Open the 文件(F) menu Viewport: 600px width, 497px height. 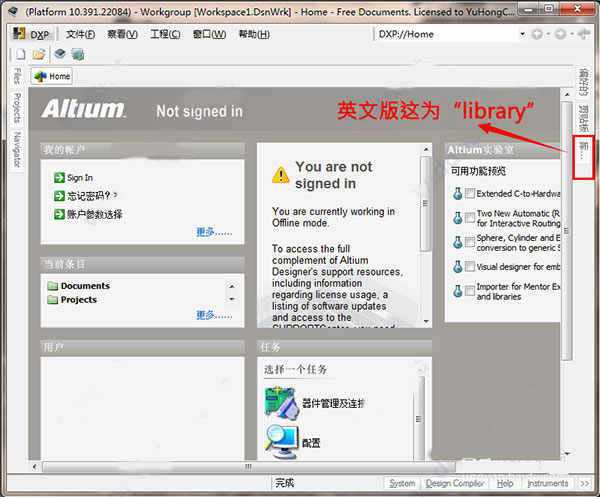(x=80, y=34)
